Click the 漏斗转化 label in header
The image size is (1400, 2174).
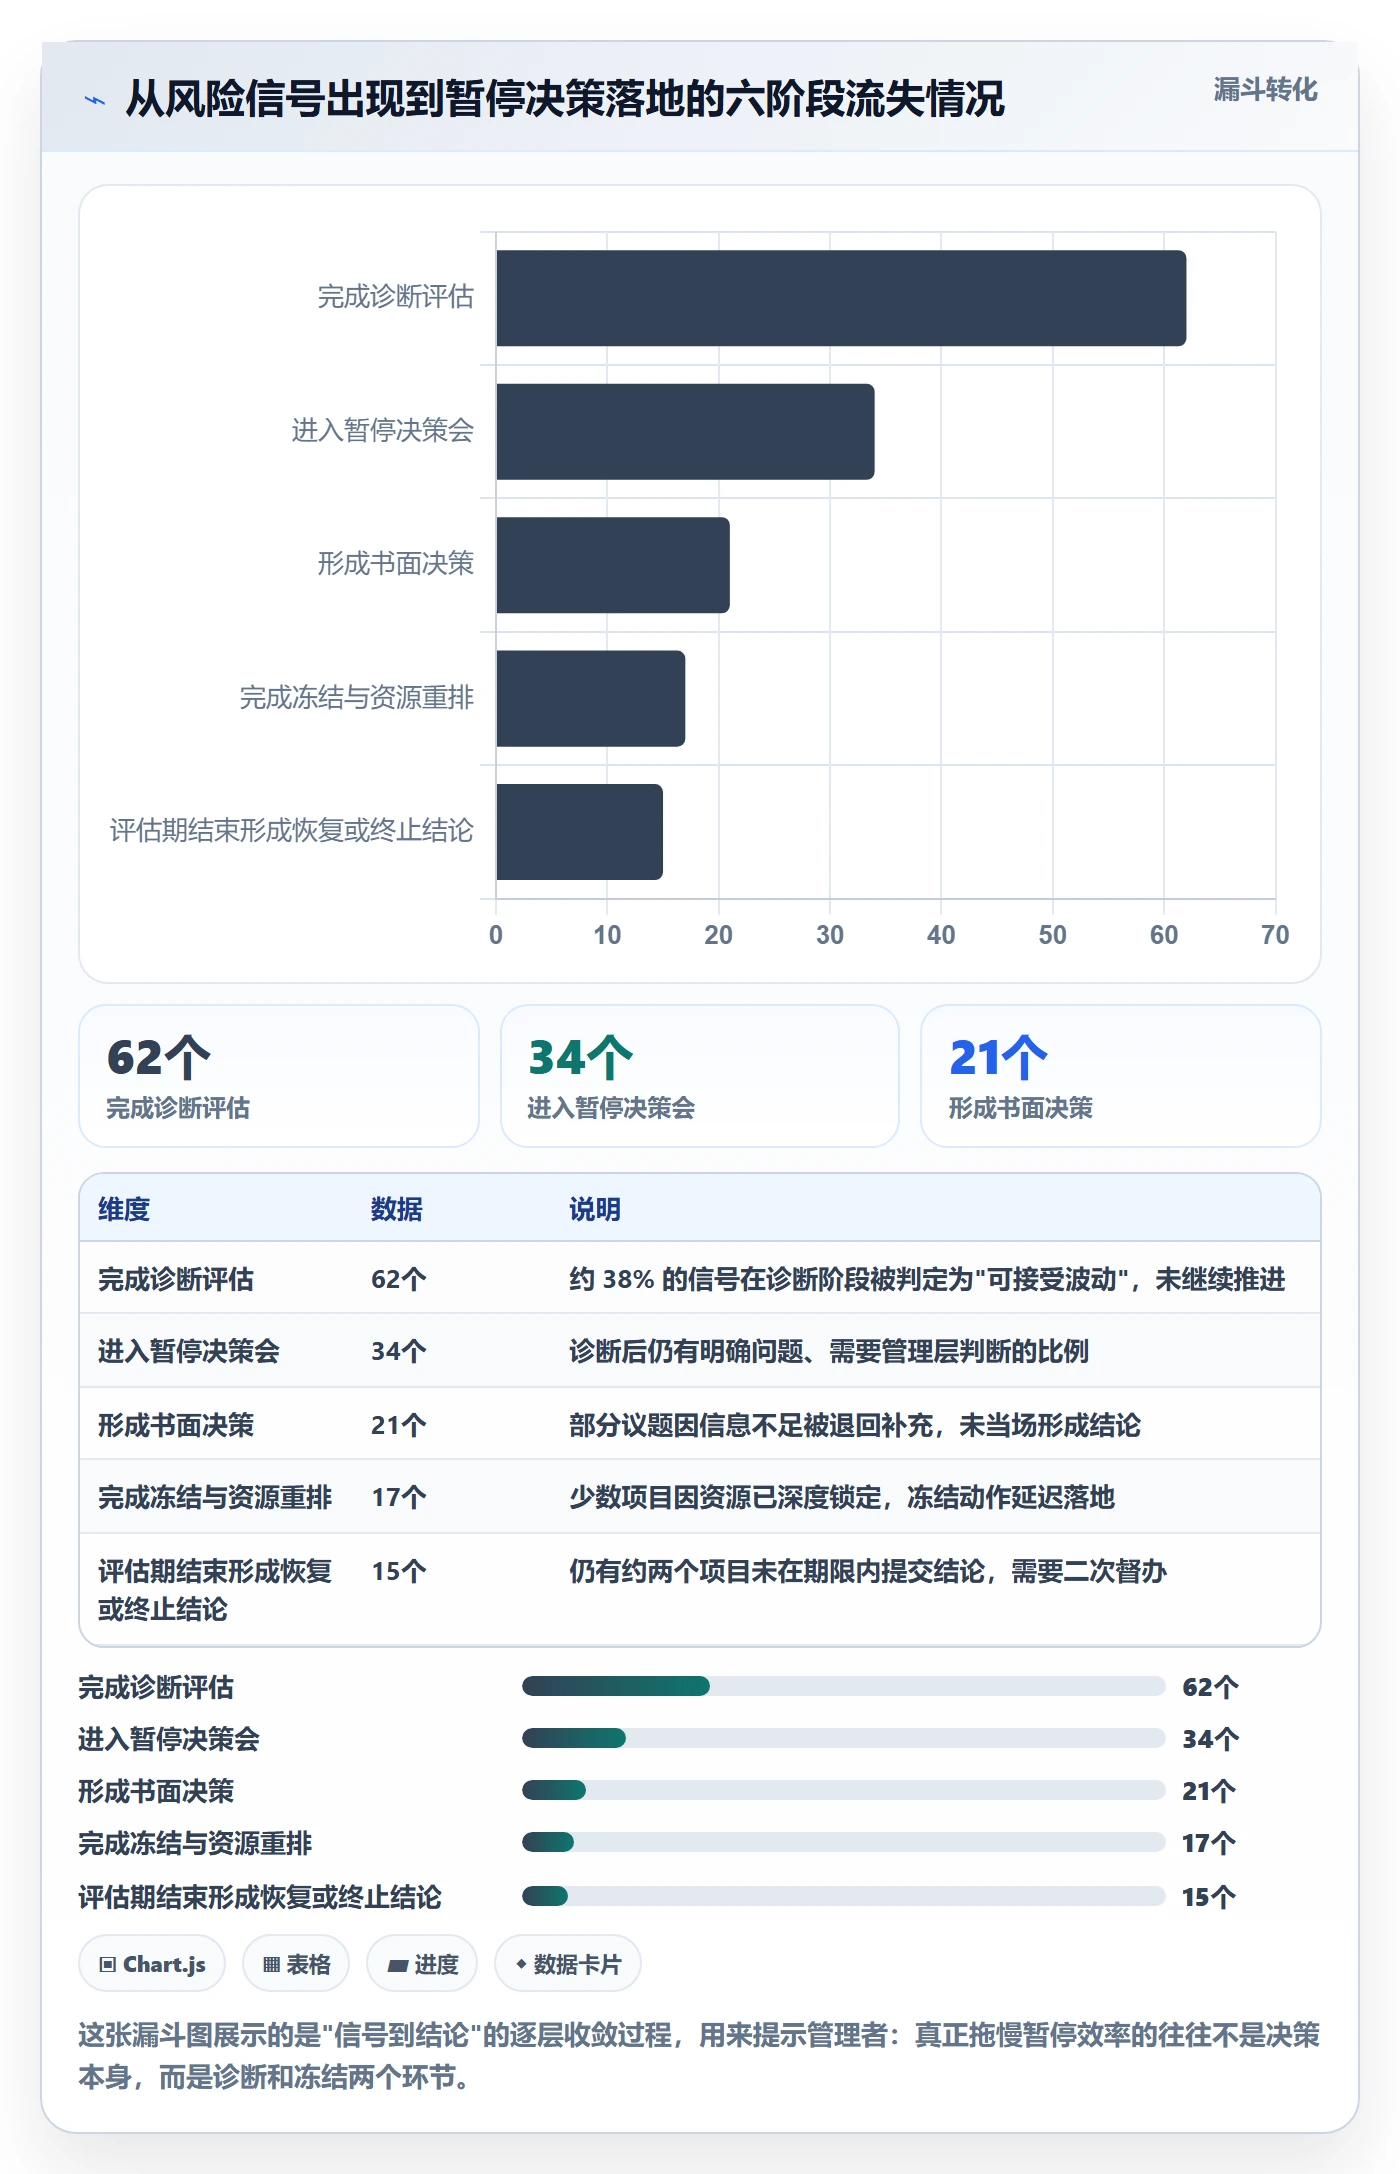1265,90
